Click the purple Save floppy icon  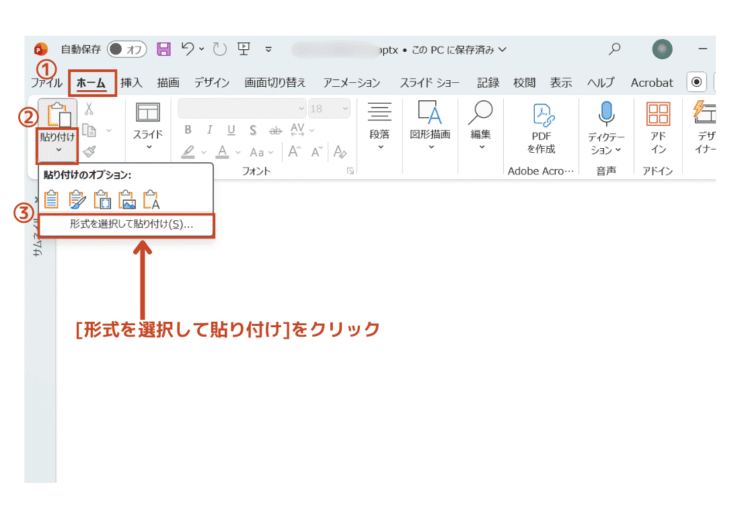click(164, 49)
